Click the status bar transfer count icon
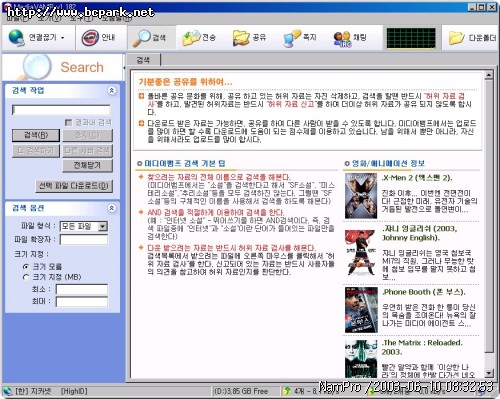500x399 pixels. (286, 391)
